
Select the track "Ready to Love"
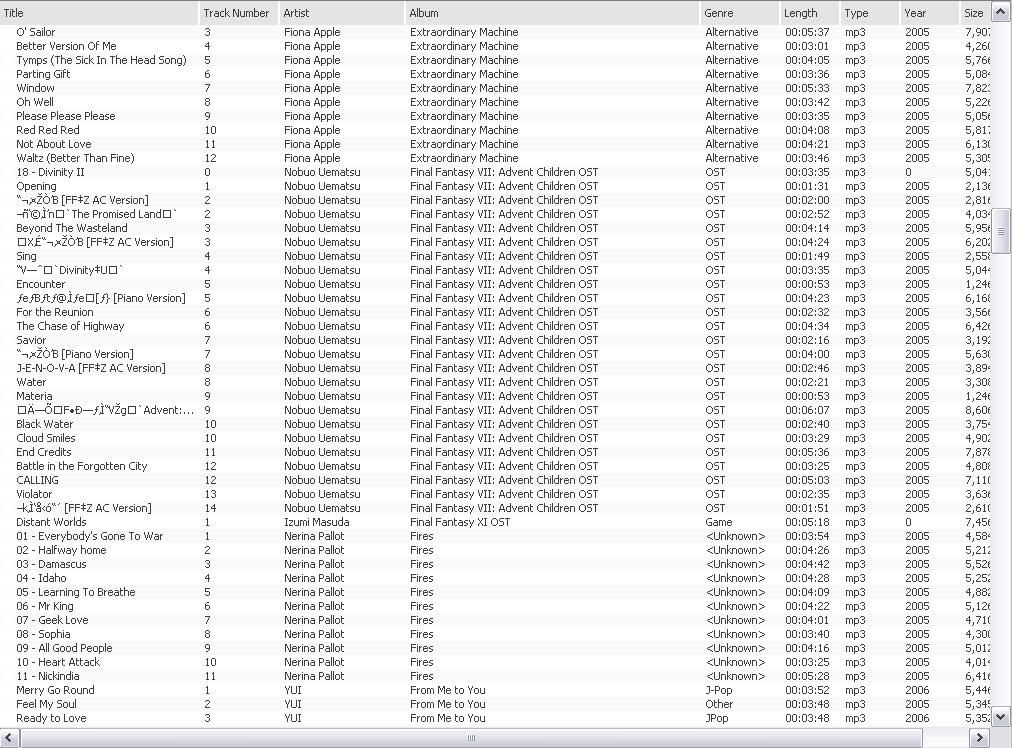click(51, 718)
